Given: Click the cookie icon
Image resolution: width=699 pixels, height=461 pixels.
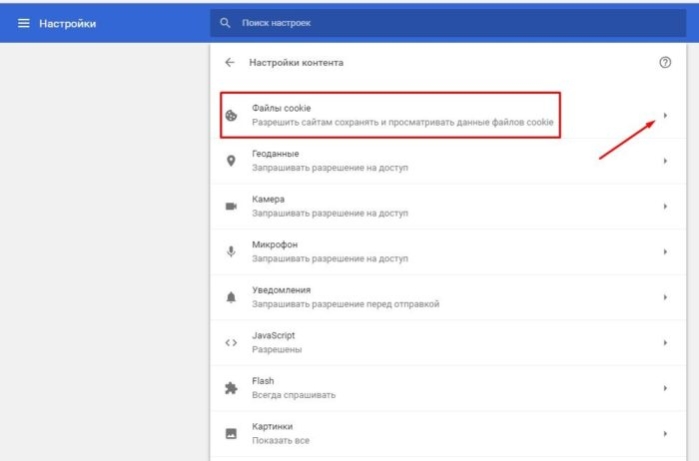Looking at the screenshot, I should 231,115.
